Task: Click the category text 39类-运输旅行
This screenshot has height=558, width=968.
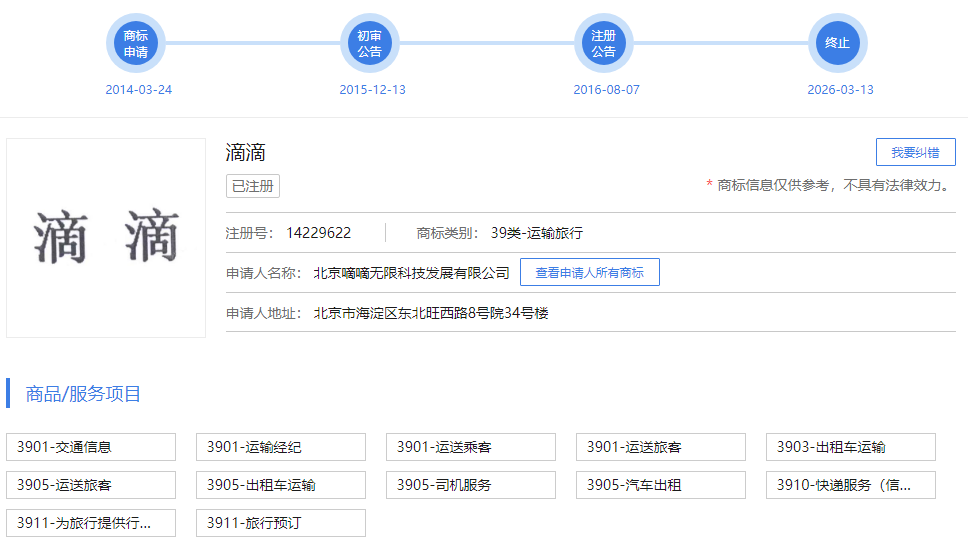Action: (537, 233)
